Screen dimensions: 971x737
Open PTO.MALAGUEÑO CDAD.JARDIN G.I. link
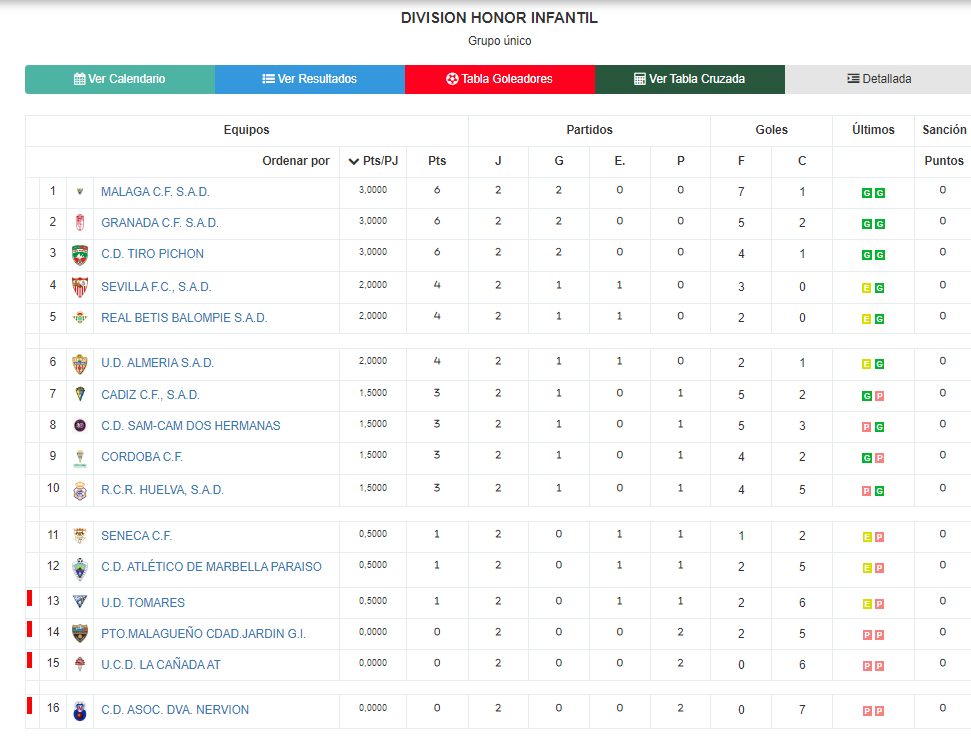coord(203,634)
